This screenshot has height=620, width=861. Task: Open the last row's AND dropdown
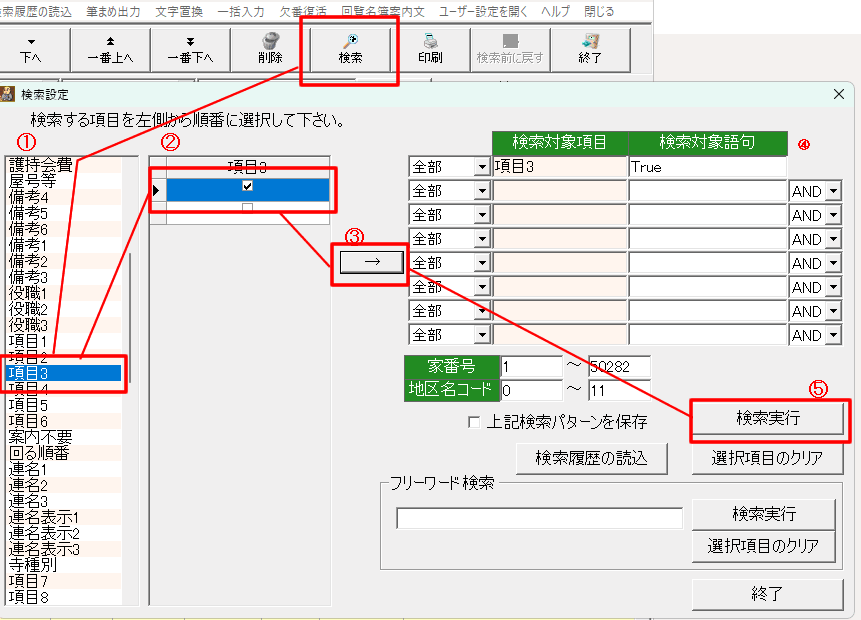[832, 336]
